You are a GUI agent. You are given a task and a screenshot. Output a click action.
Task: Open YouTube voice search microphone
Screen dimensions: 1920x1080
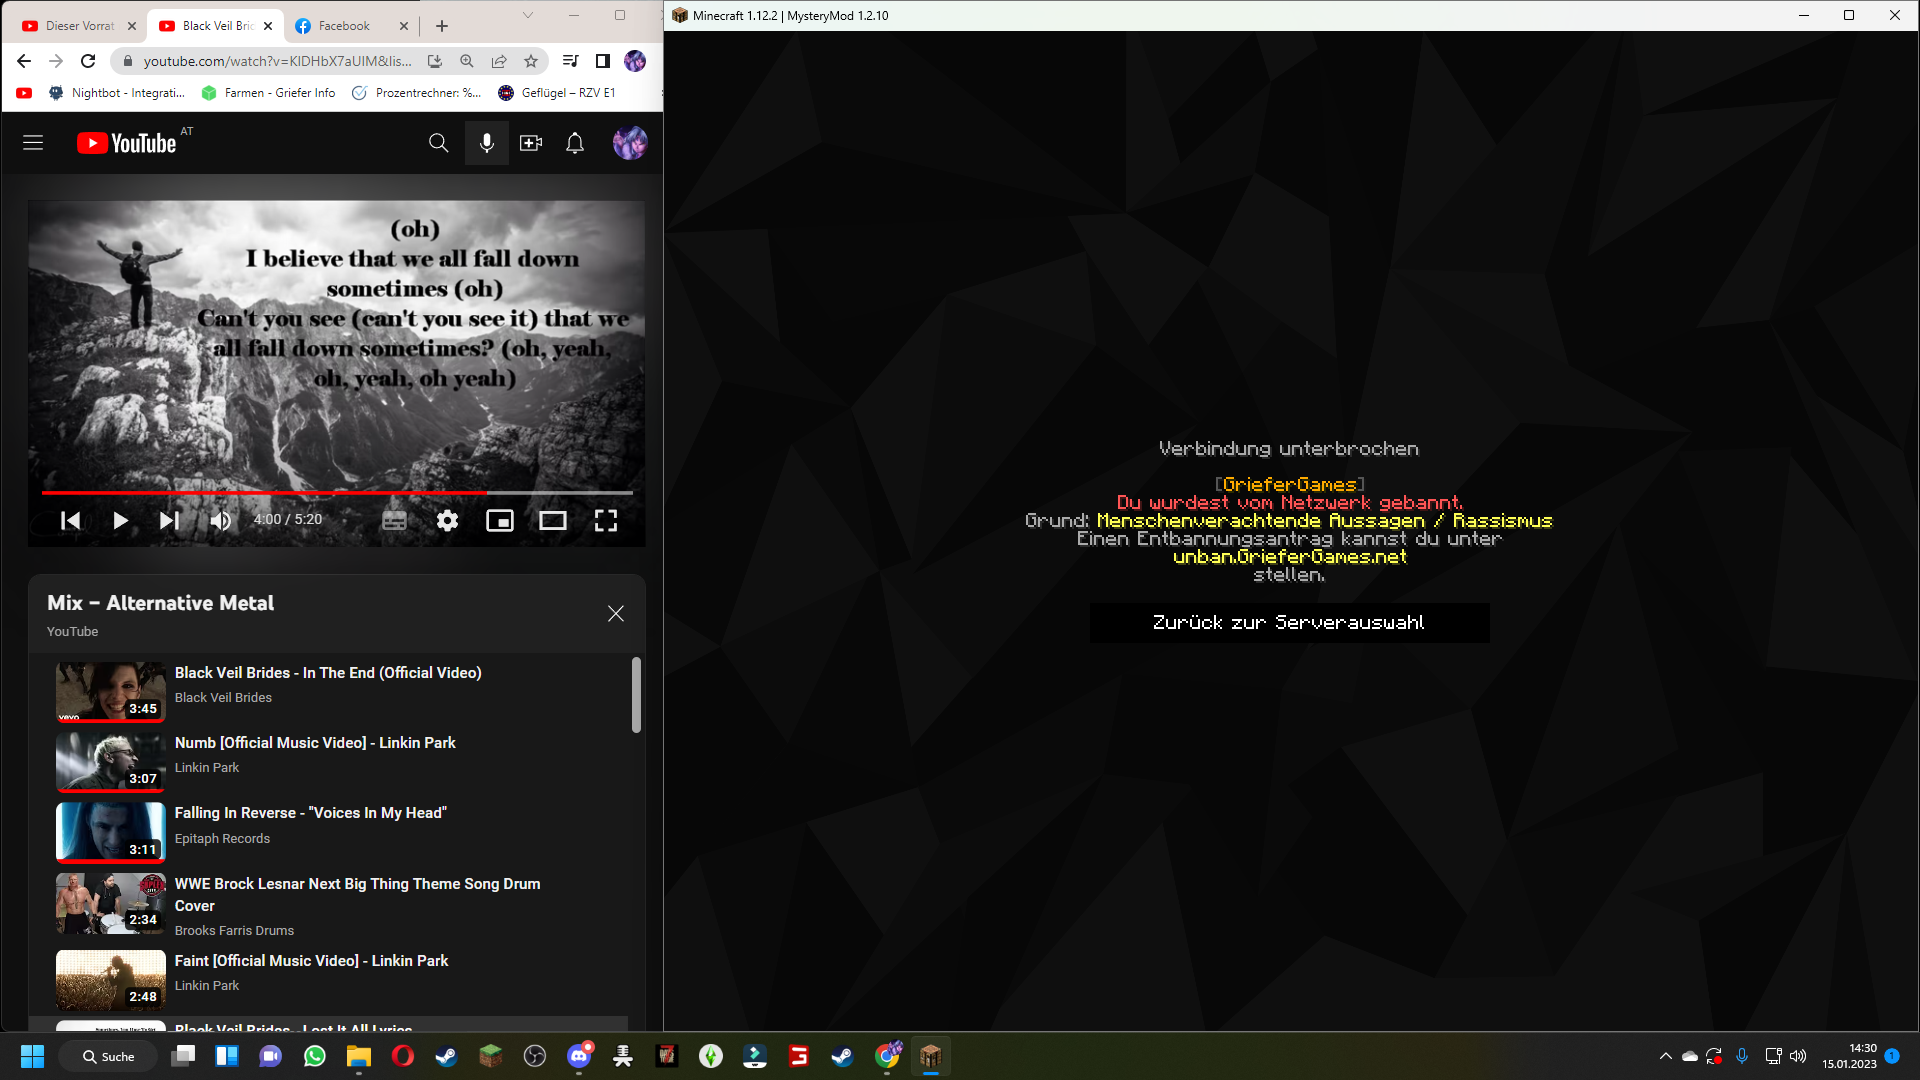486,143
